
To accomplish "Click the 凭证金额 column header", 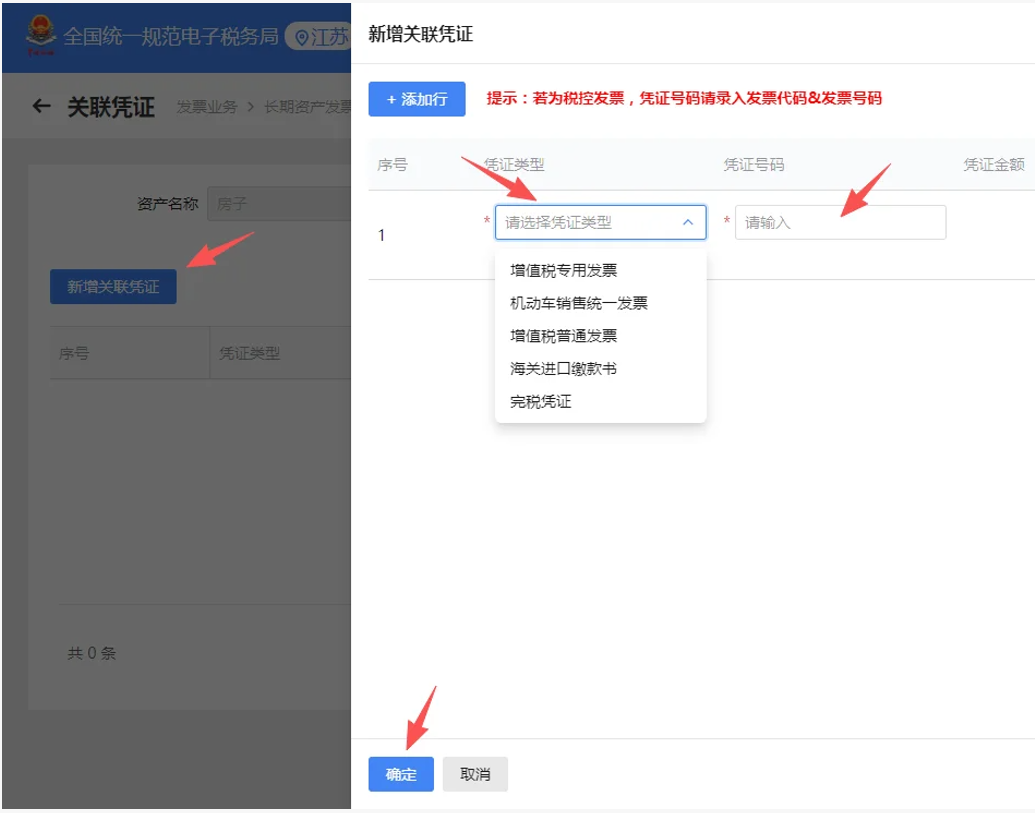I will (x=994, y=164).
